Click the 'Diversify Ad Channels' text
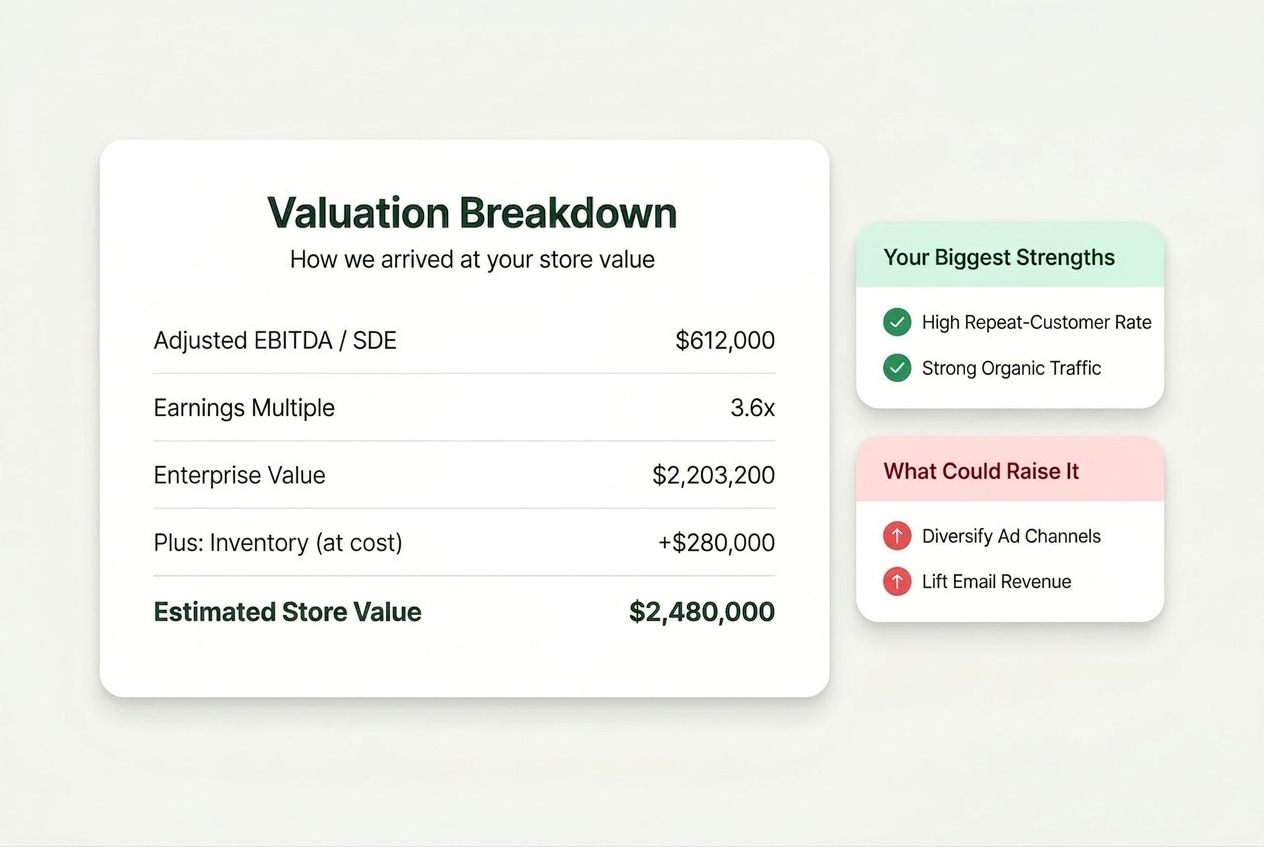Viewport: 1264px width, 847px height. (1011, 536)
